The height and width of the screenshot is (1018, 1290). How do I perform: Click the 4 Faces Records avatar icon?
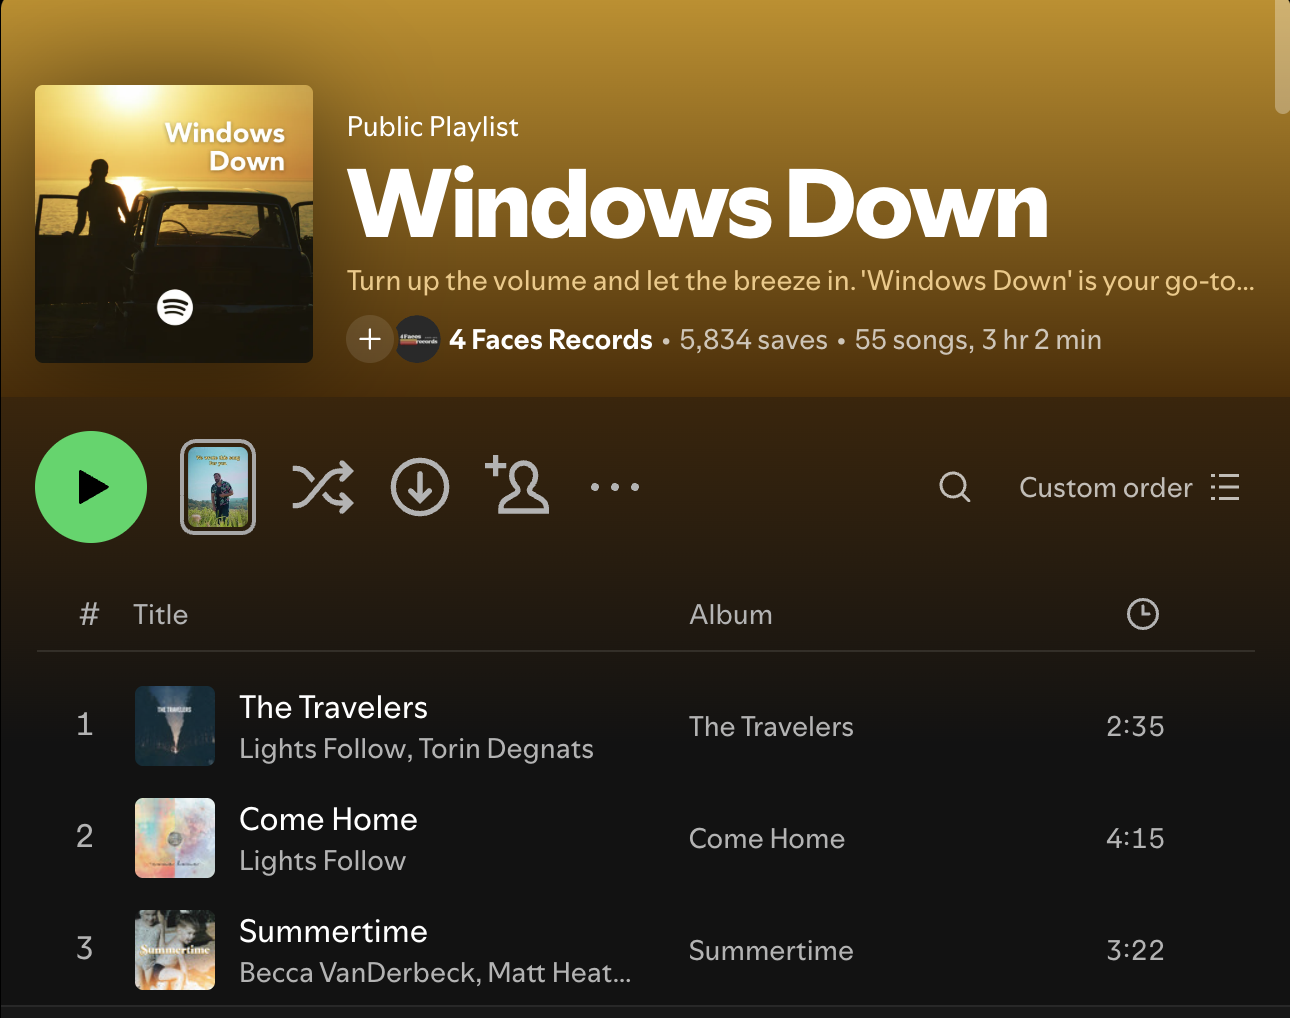418,339
